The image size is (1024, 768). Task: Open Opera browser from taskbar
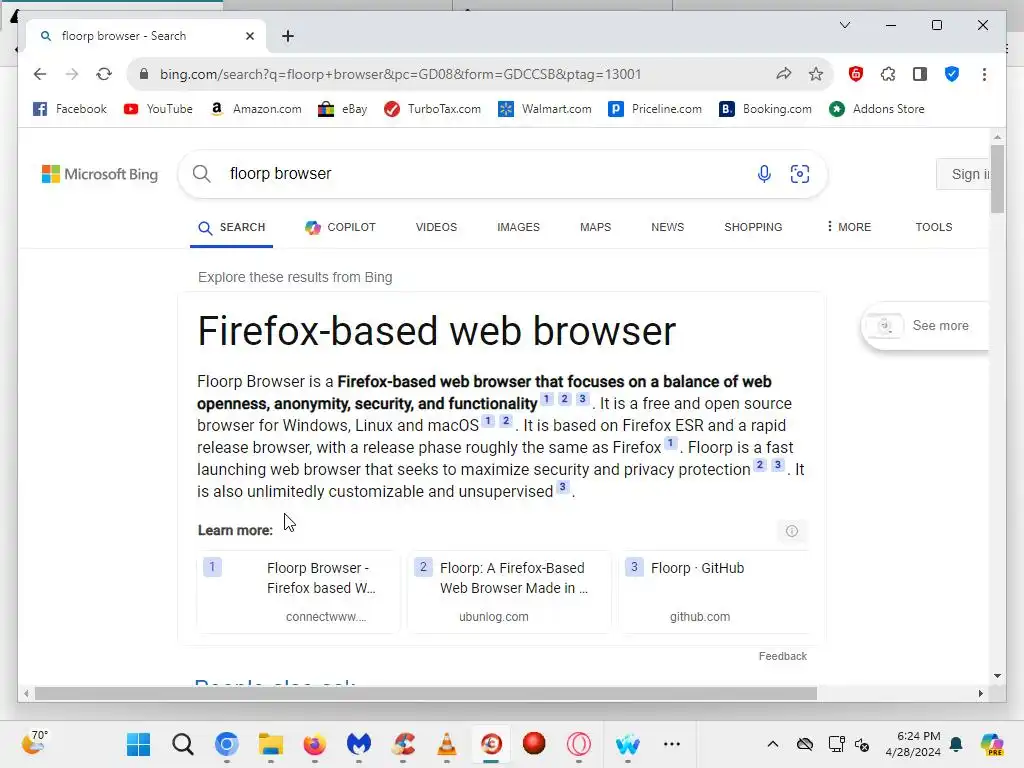579,744
